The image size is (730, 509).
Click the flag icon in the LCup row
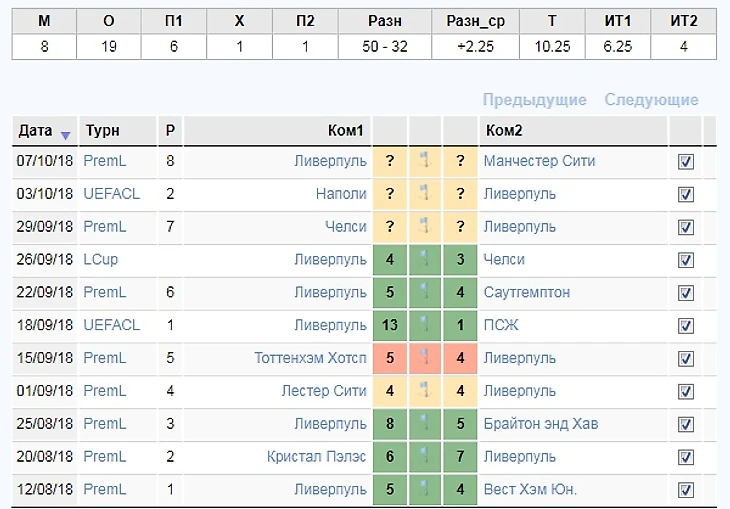click(425, 260)
